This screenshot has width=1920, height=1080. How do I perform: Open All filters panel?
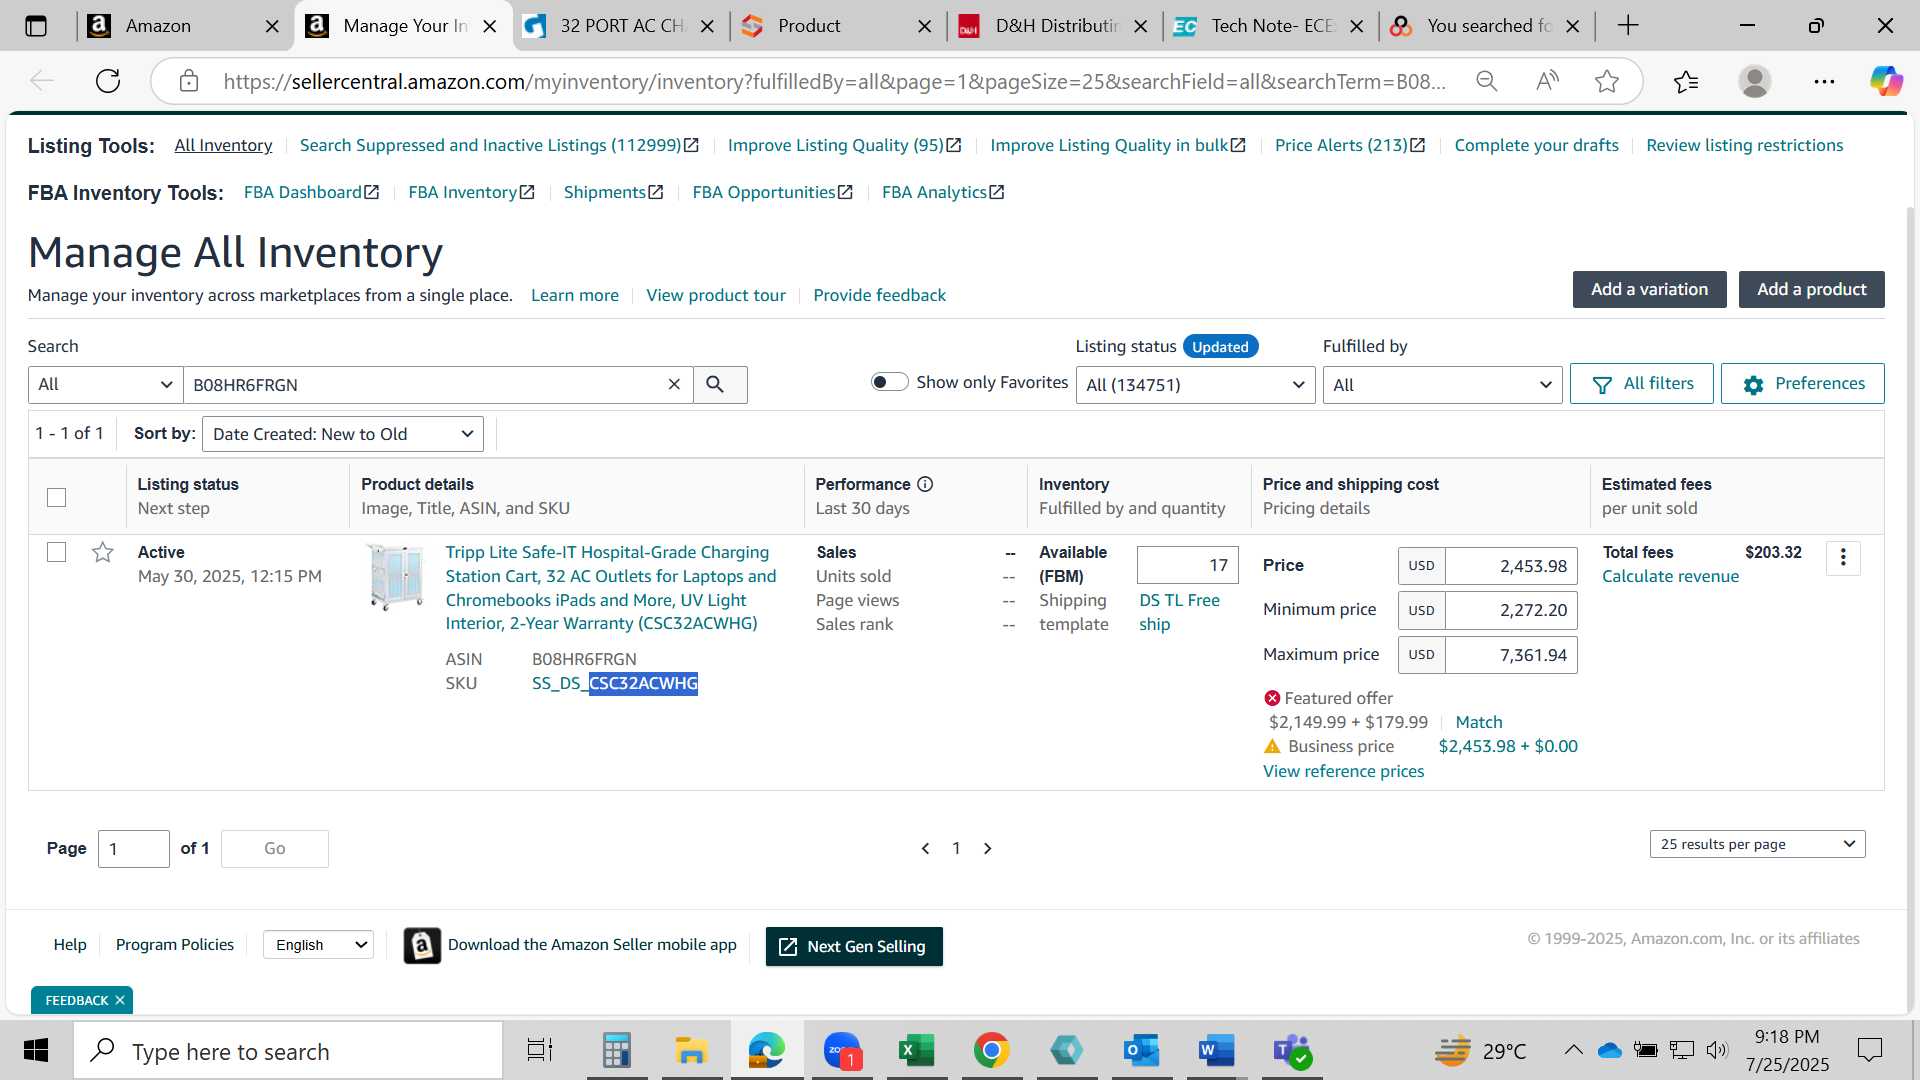(x=1641, y=384)
